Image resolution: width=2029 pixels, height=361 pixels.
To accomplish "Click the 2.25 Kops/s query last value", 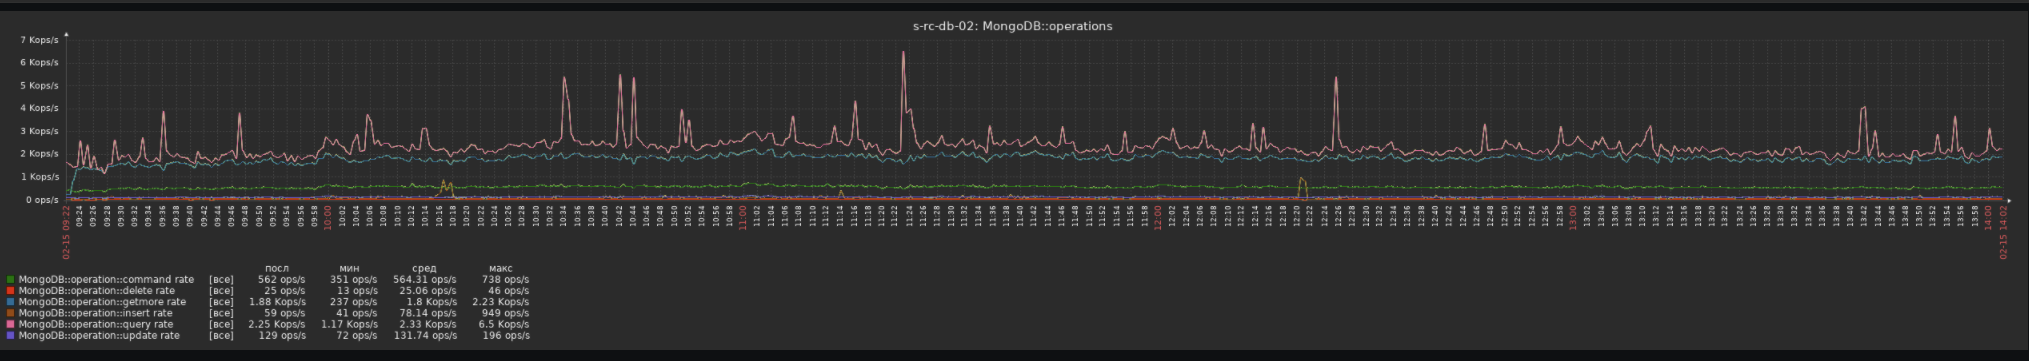I will [x=277, y=325].
